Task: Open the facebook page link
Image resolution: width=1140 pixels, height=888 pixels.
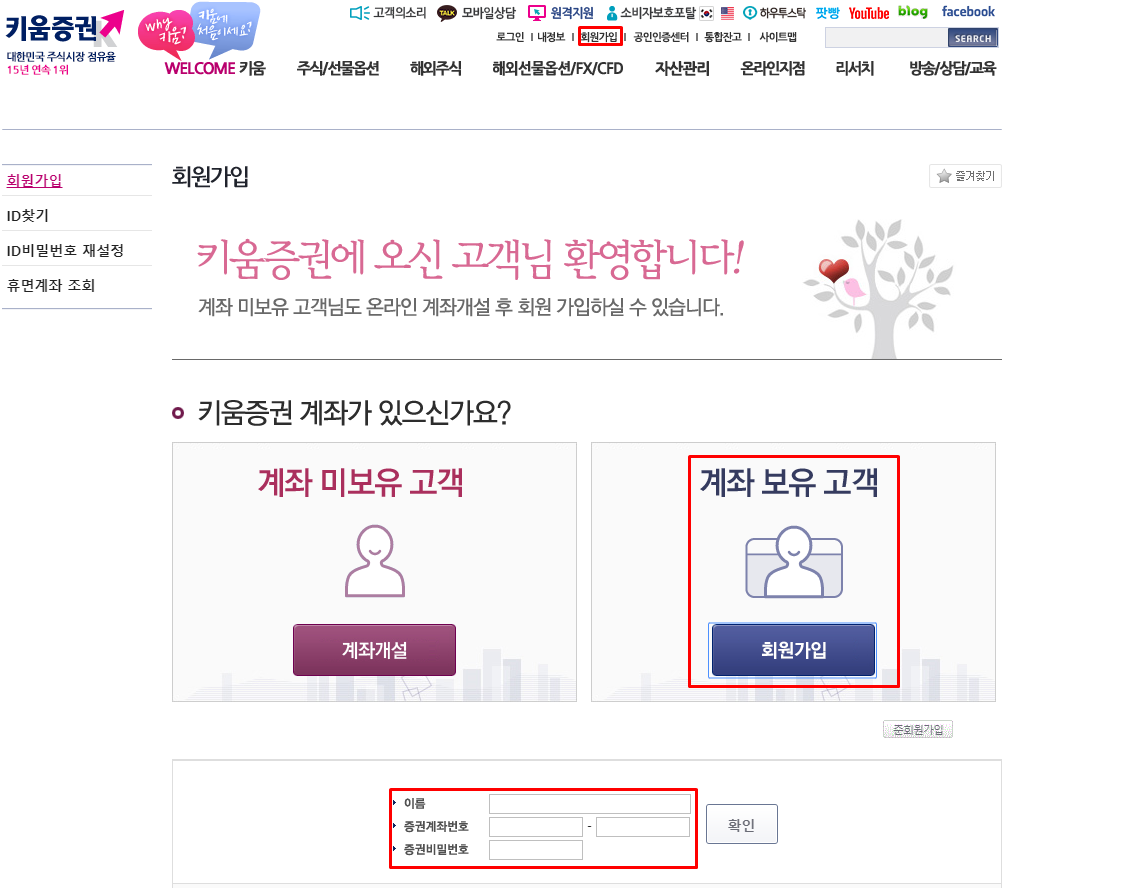Action: pos(968,12)
